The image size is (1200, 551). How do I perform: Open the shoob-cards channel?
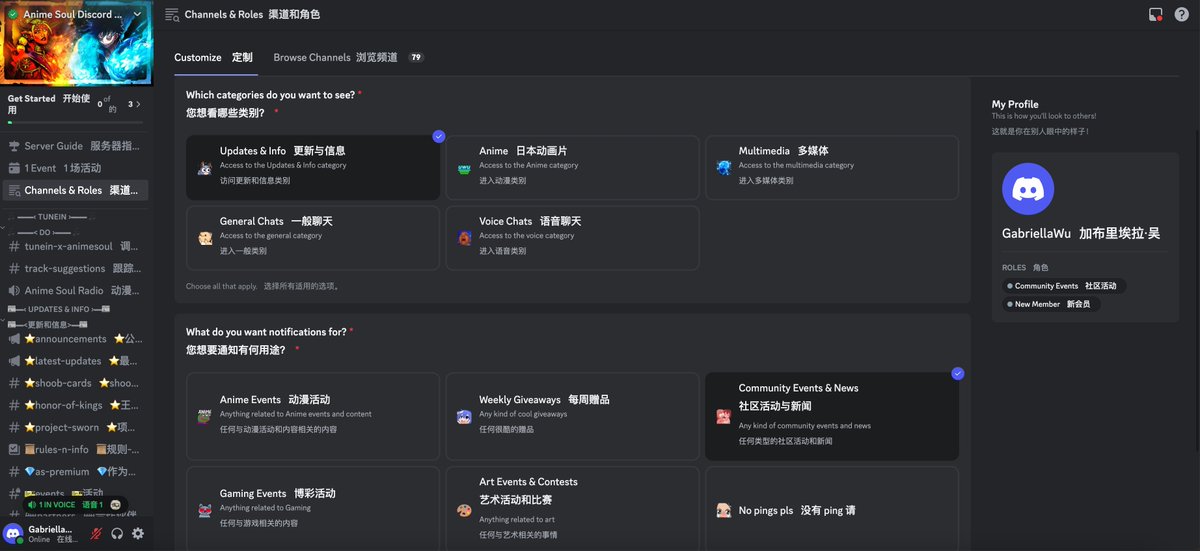74,383
